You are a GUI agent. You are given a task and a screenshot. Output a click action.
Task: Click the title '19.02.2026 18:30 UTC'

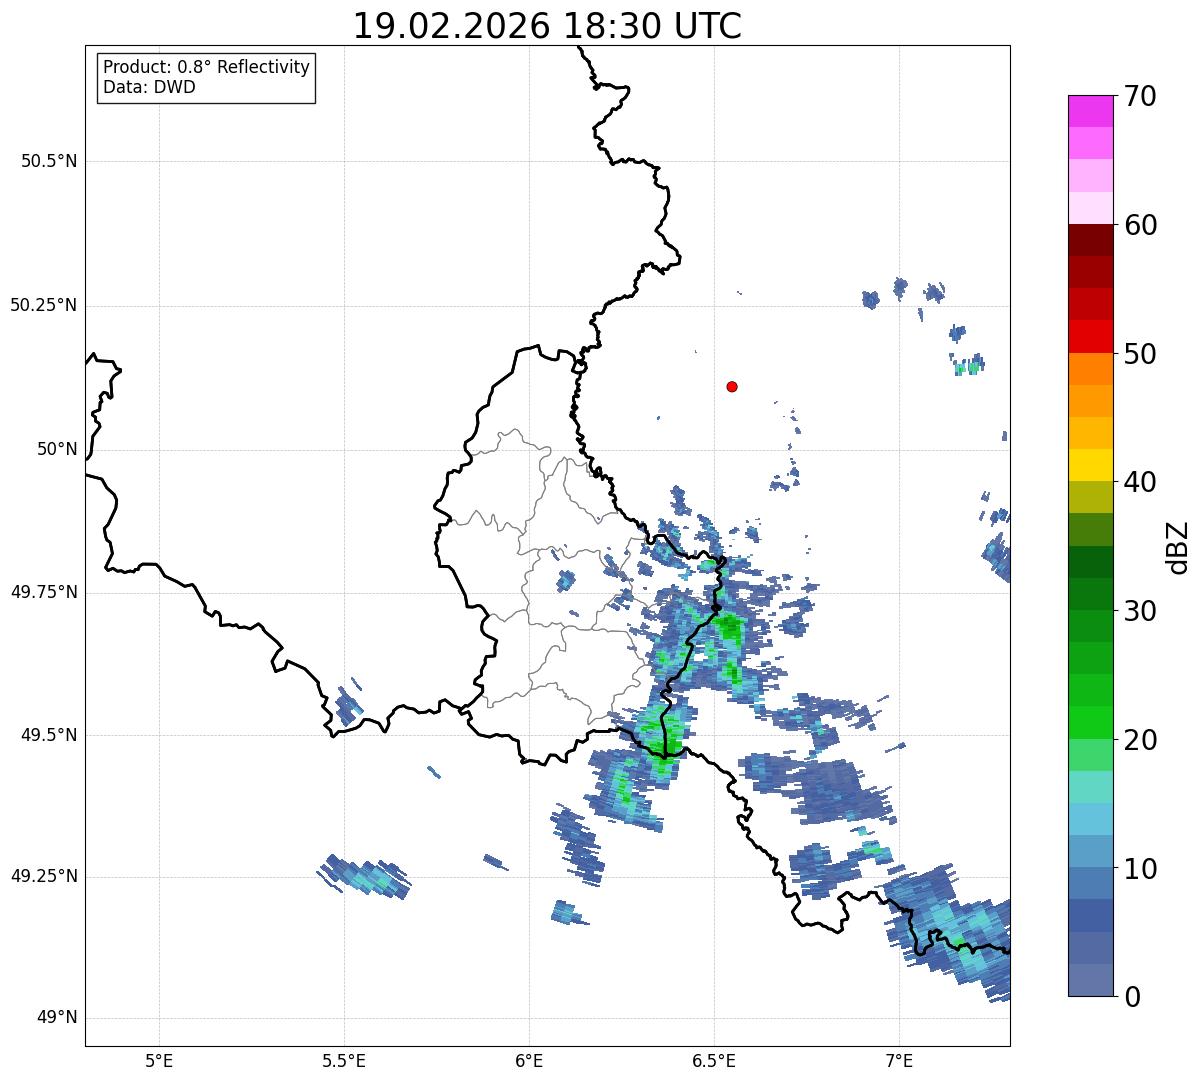(547, 26)
